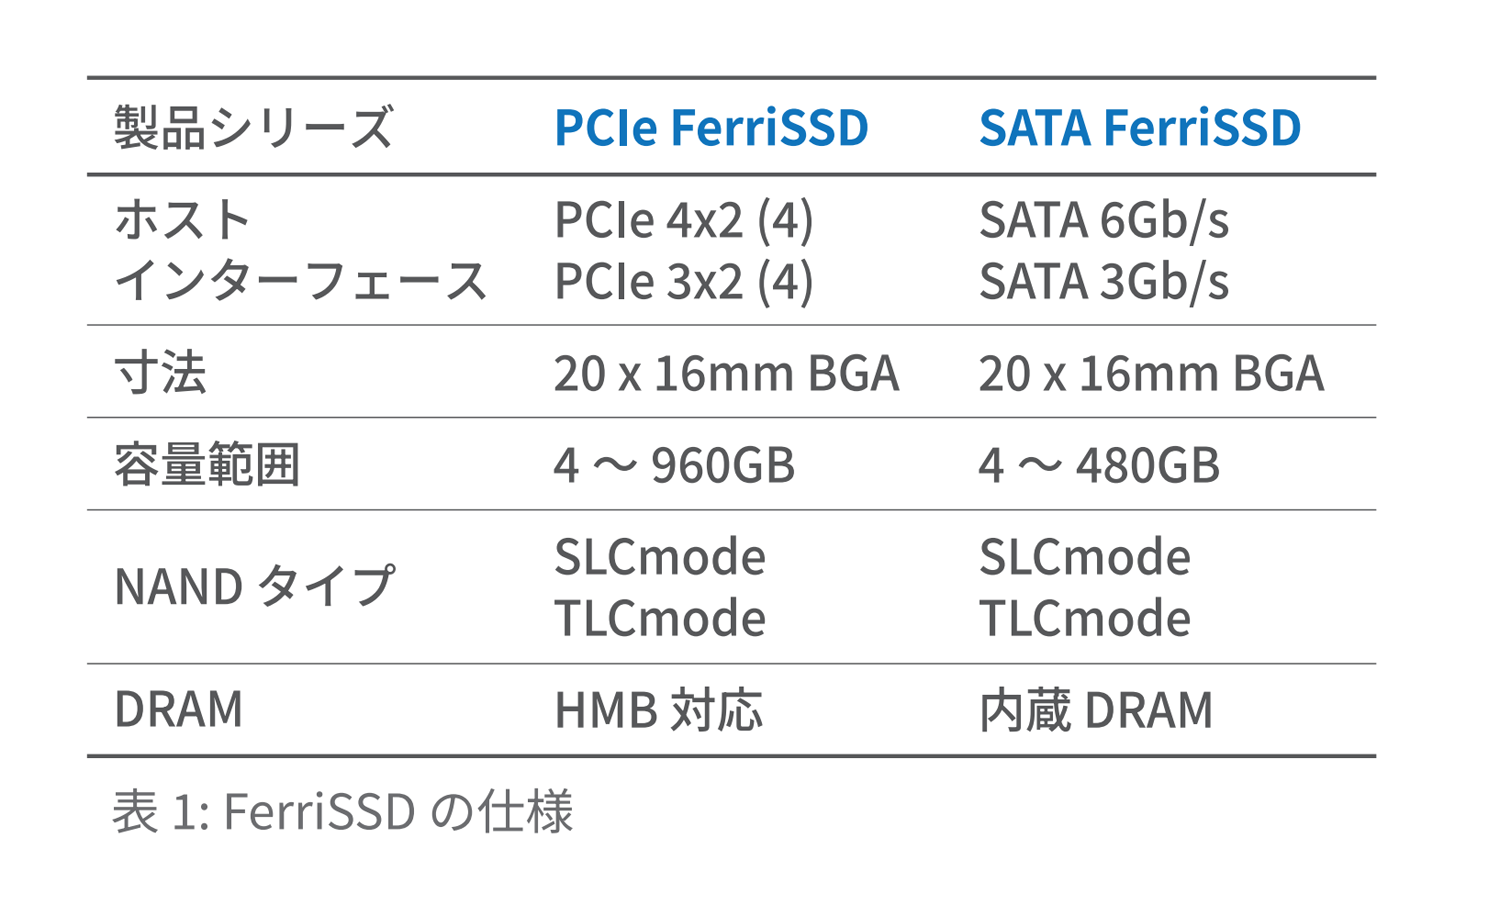
Task: Click the ホスト インターフェース row label
Action: pyautogui.click(x=300, y=250)
